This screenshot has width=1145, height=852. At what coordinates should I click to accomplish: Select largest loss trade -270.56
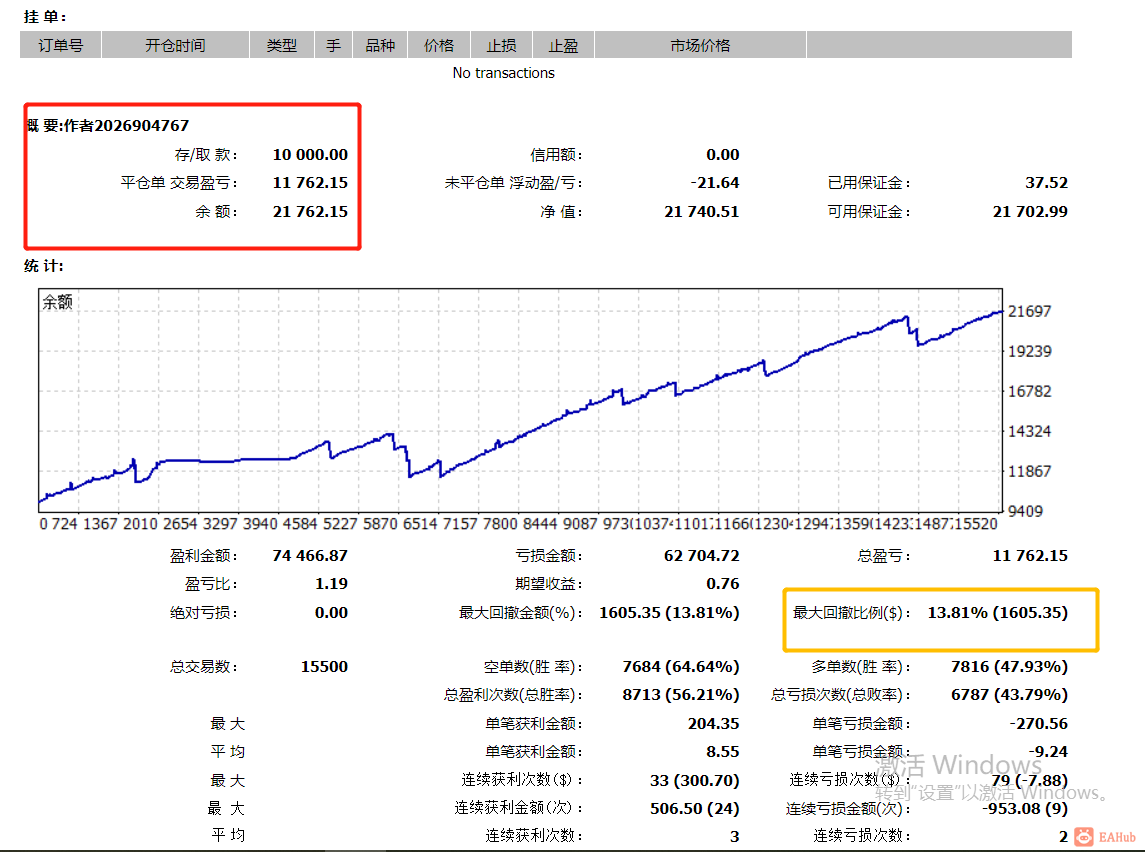(1039, 724)
